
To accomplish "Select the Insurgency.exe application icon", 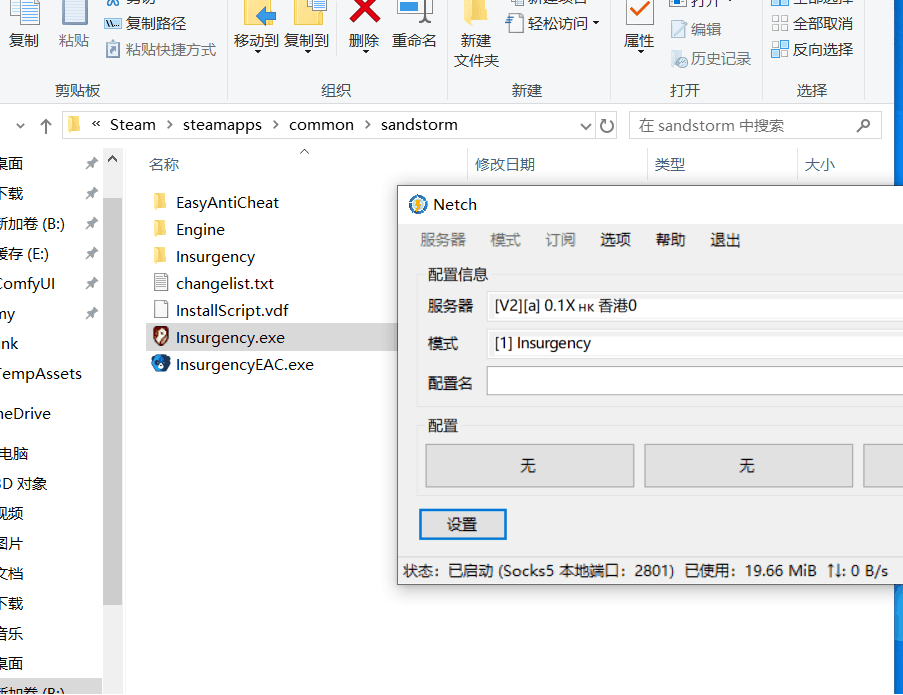I will click(x=161, y=337).
